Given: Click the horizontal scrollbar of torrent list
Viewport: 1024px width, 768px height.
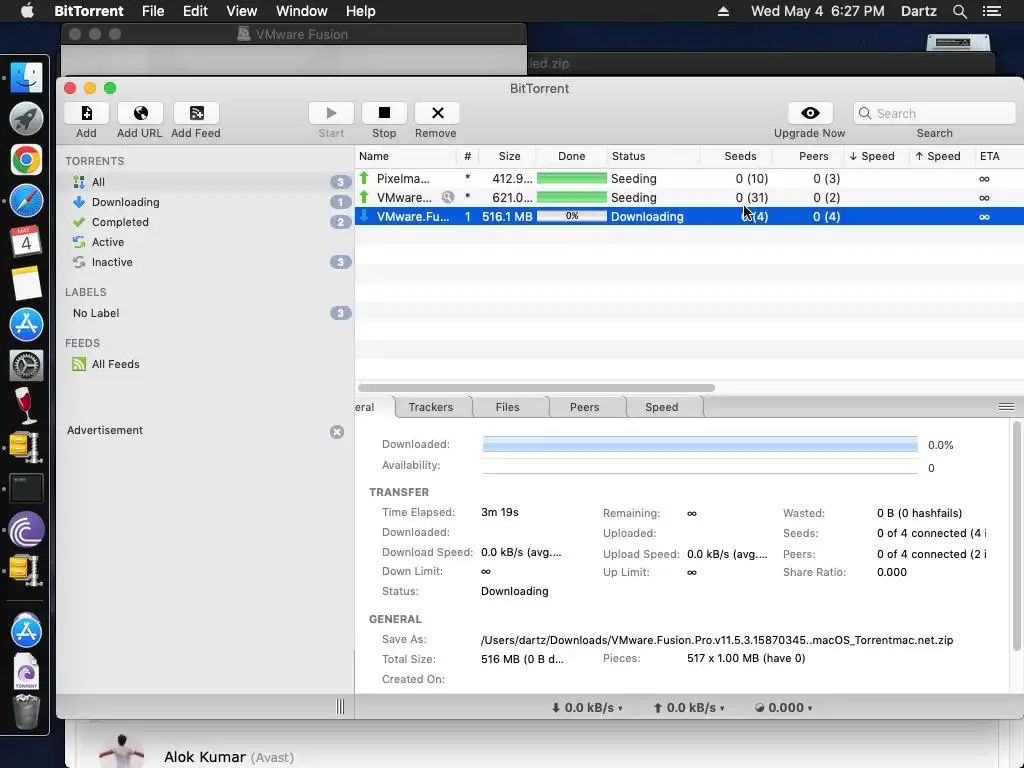Looking at the screenshot, I should pyautogui.click(x=536, y=388).
